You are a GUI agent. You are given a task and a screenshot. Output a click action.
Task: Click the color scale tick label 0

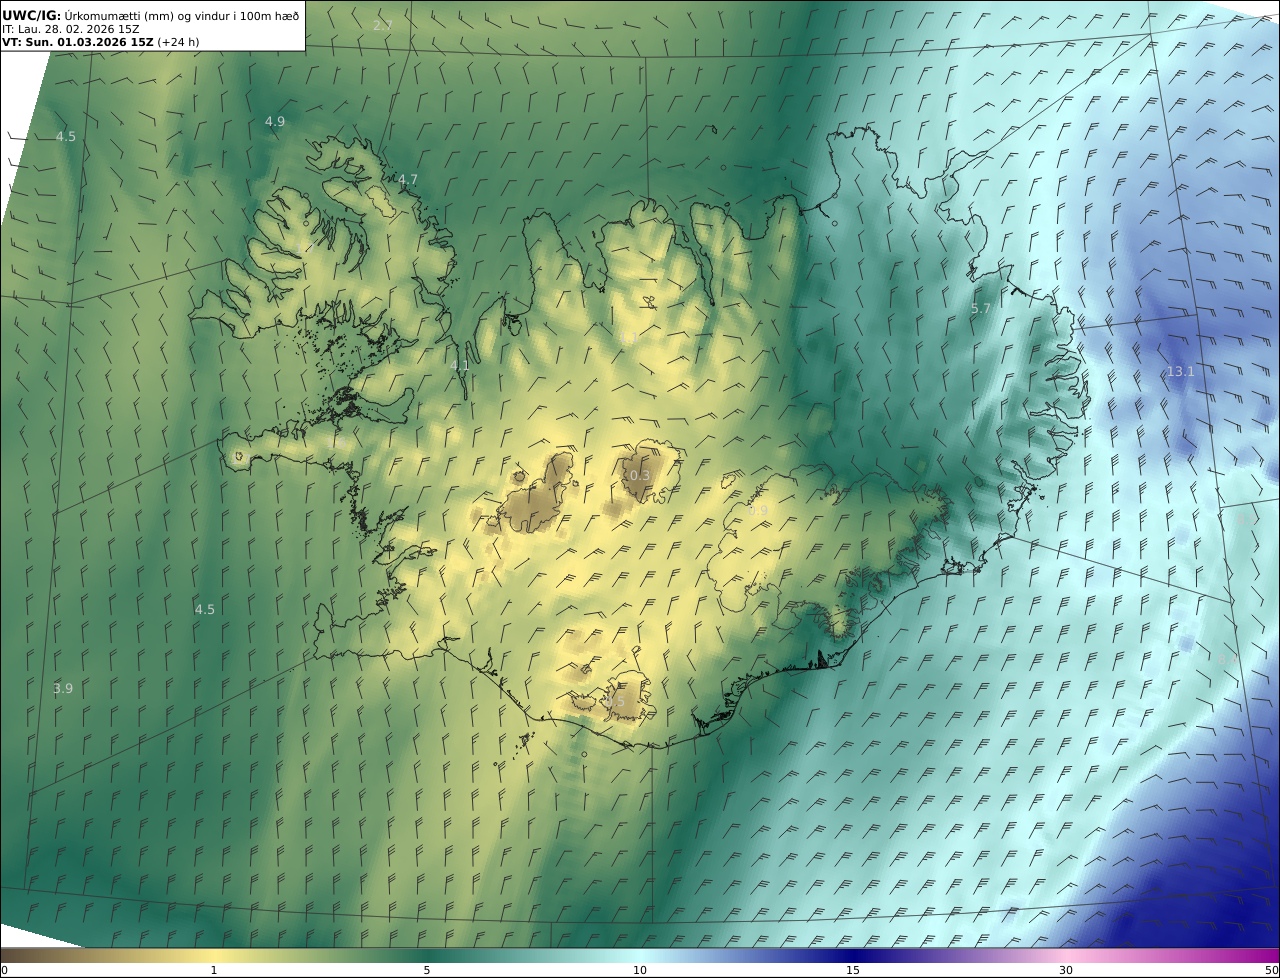pyautogui.click(x=4, y=970)
